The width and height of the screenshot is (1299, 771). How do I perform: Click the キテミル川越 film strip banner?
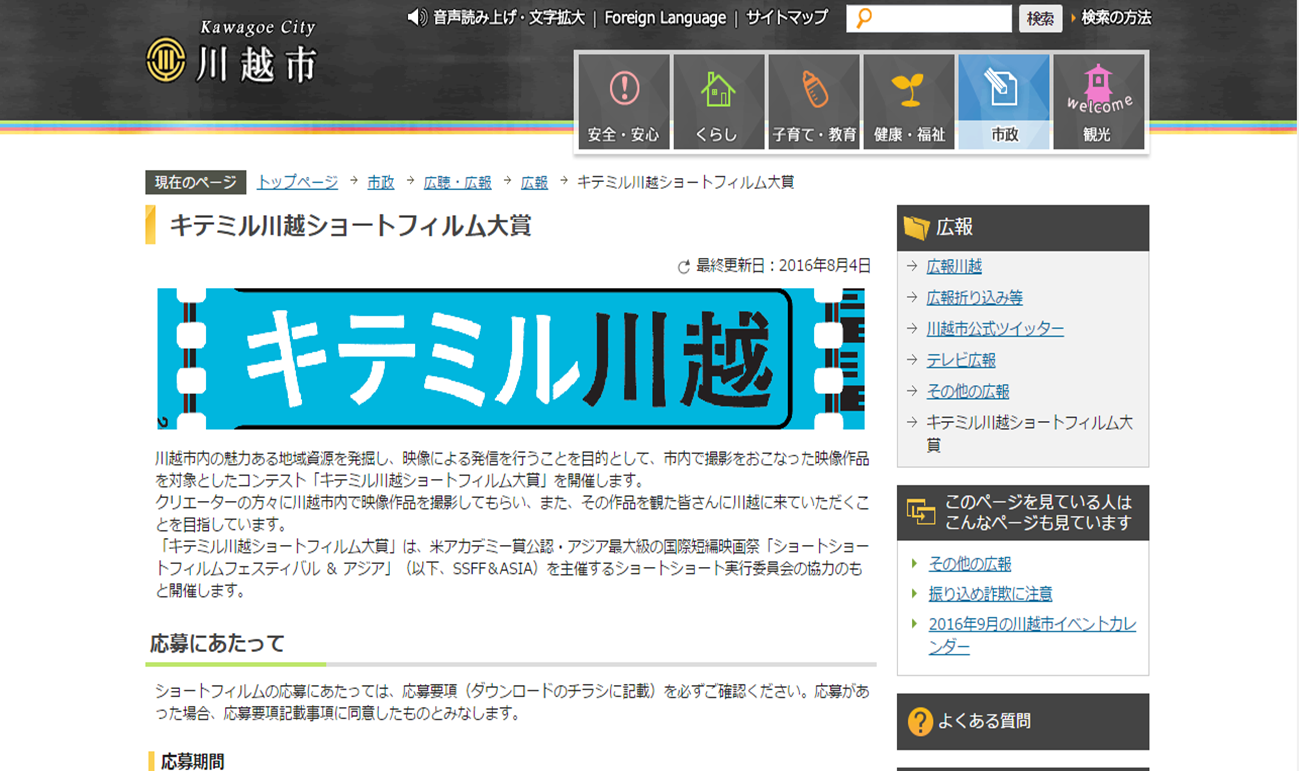tap(510, 358)
